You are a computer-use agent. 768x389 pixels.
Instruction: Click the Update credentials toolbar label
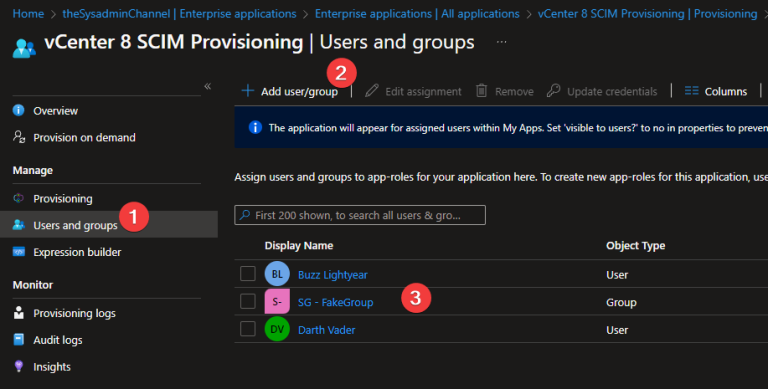(x=612, y=92)
